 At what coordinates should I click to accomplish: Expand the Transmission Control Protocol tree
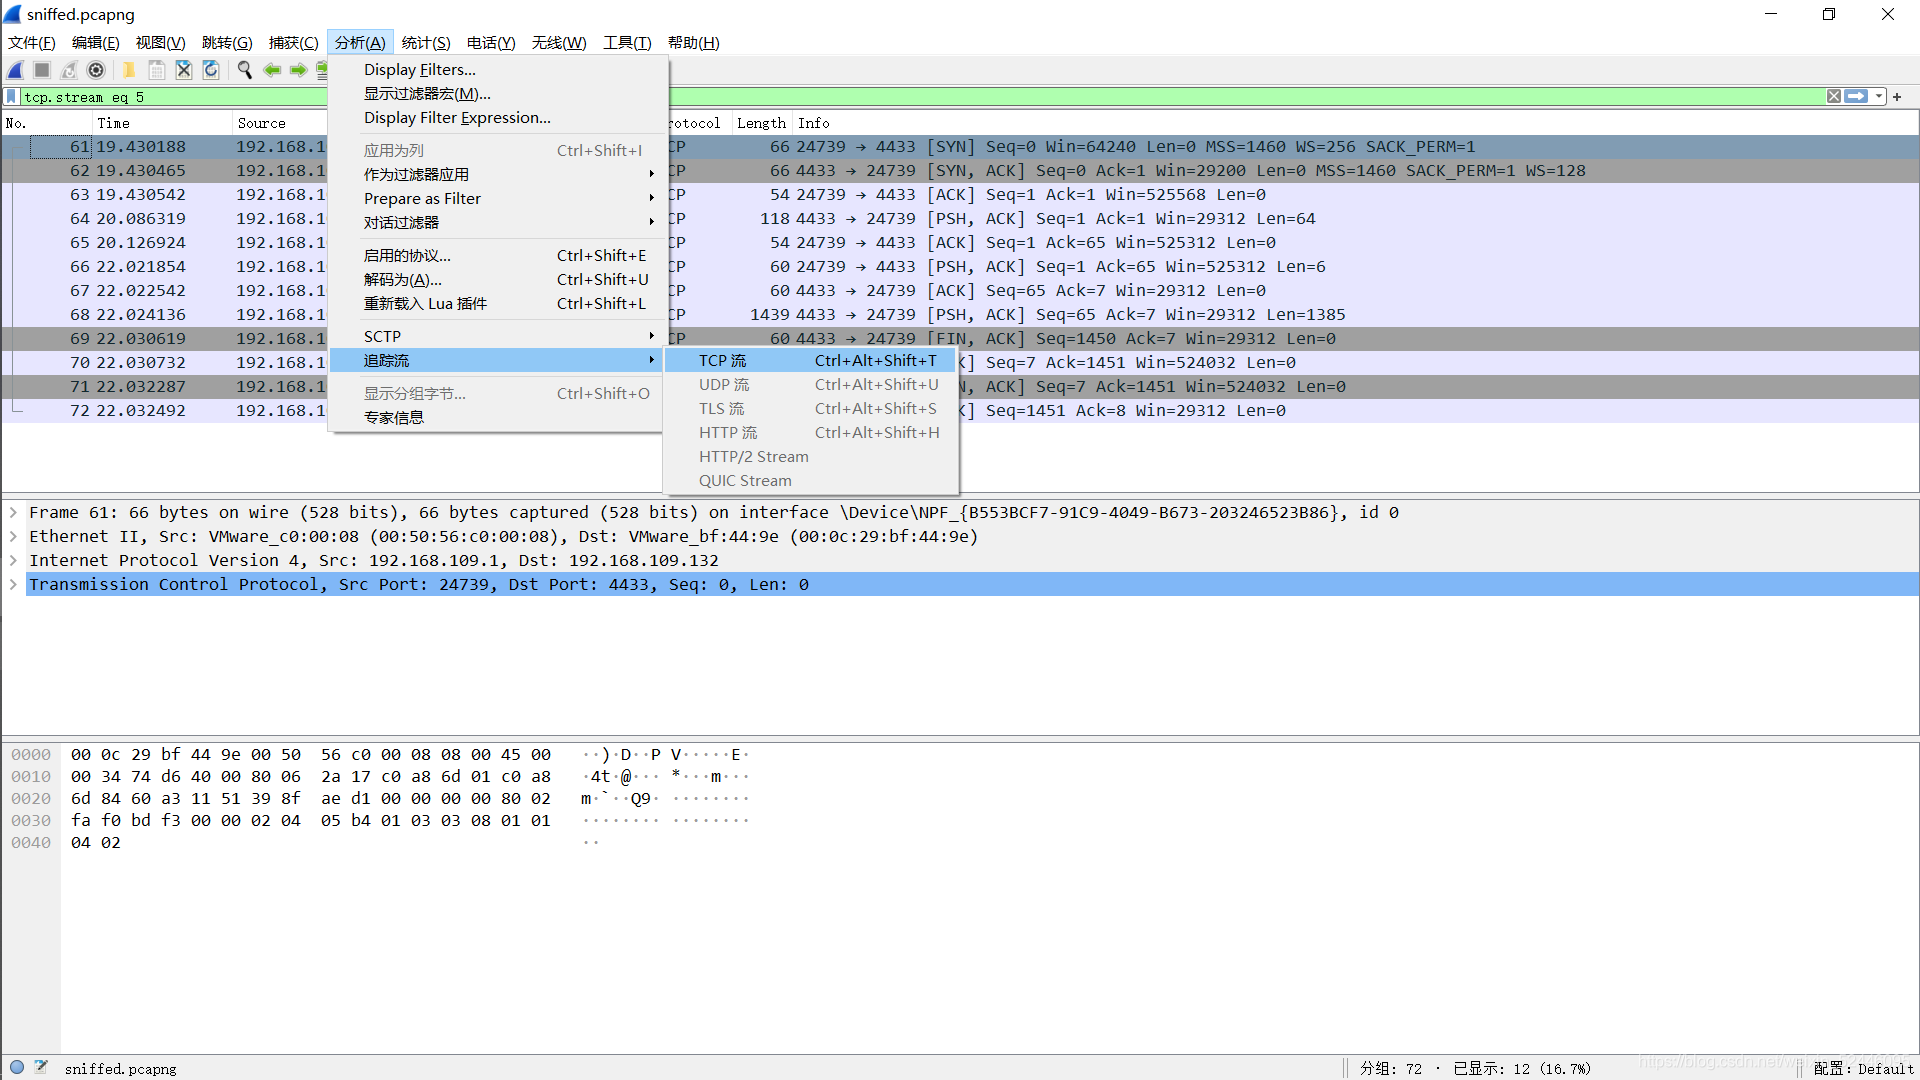[13, 585]
